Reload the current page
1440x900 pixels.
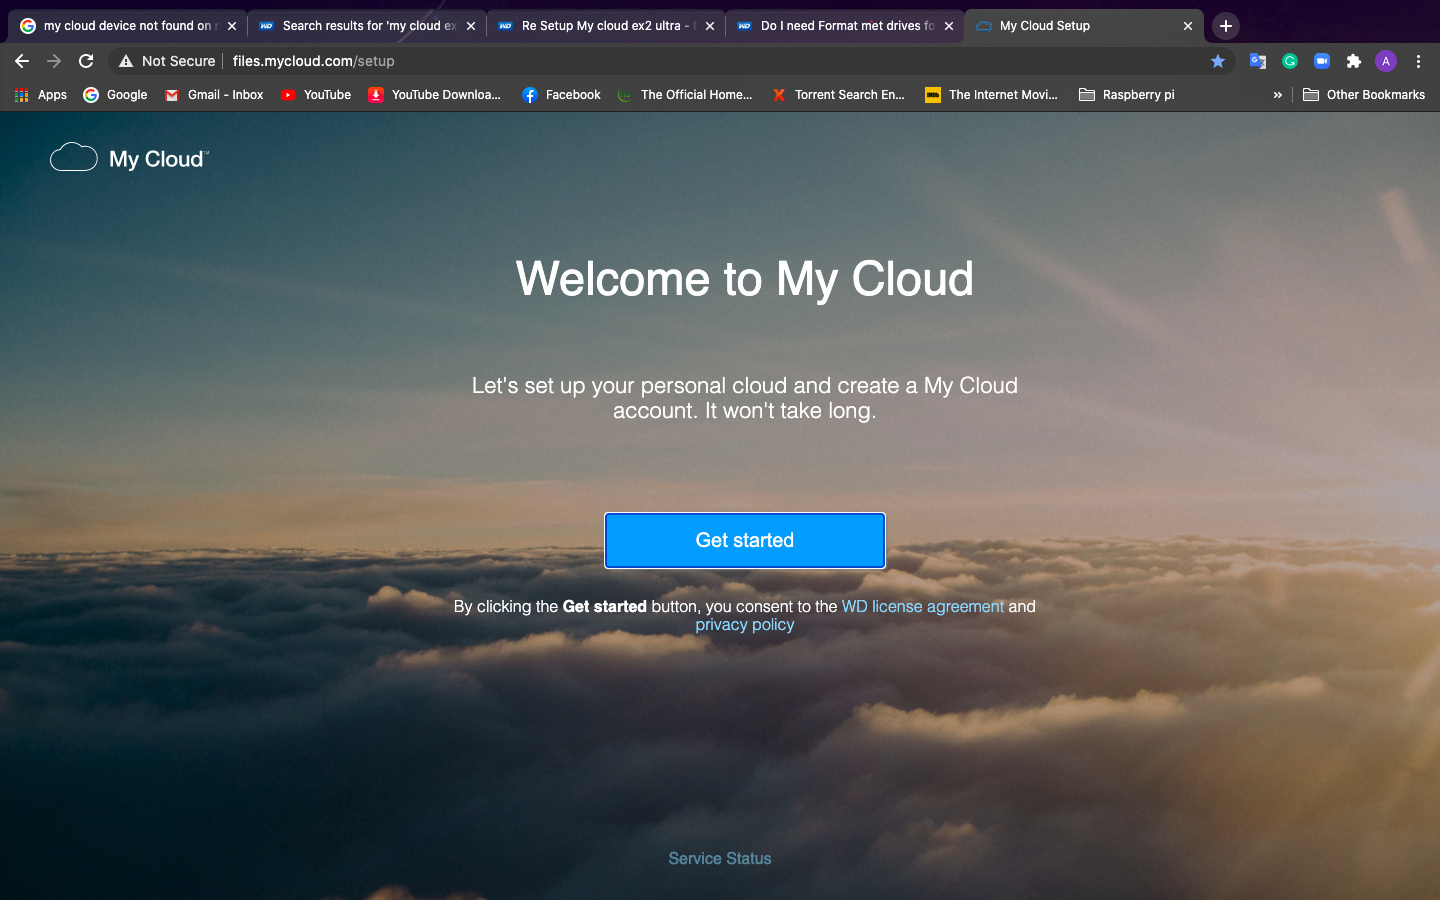coord(86,61)
